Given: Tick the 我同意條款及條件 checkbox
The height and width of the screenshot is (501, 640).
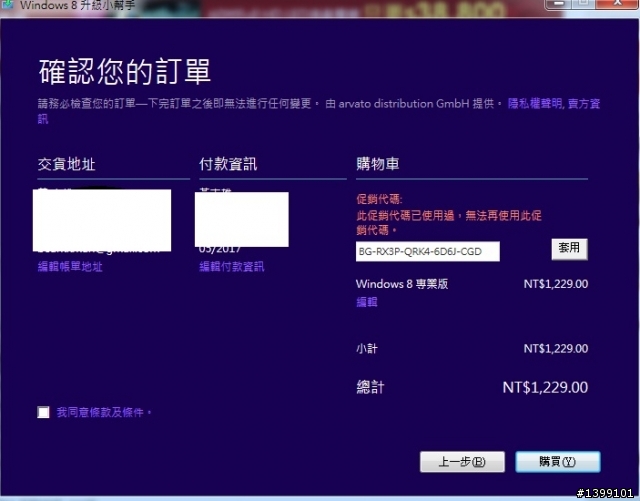Looking at the screenshot, I should (x=43, y=412).
